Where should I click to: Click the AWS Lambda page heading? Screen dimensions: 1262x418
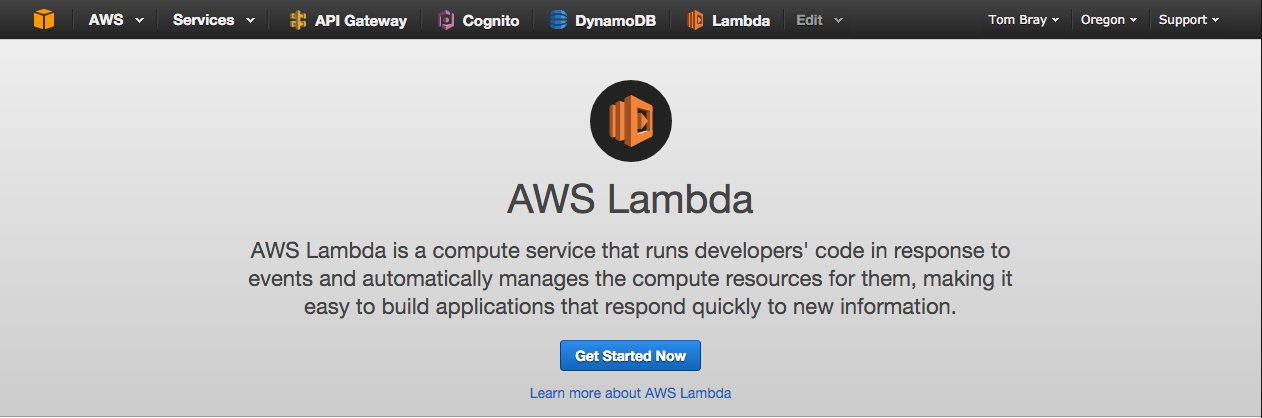click(630, 200)
